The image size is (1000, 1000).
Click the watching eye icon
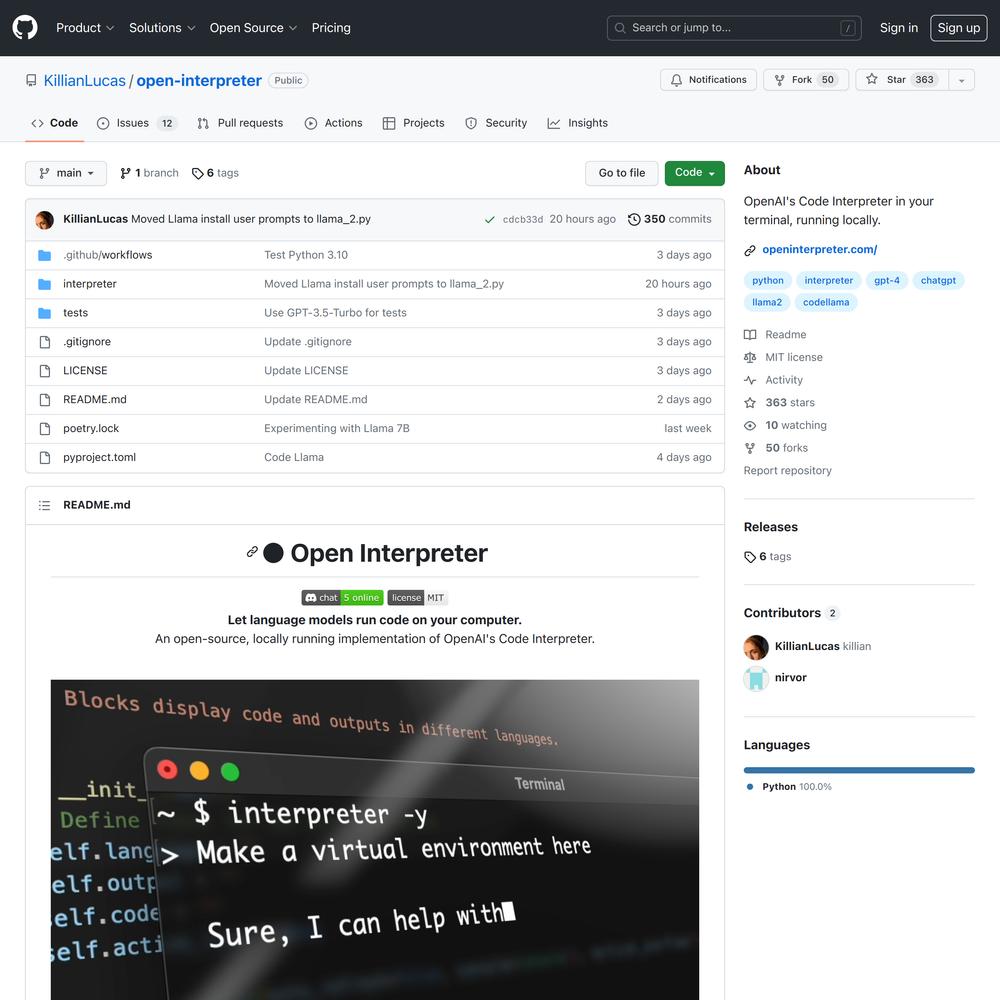pos(750,425)
